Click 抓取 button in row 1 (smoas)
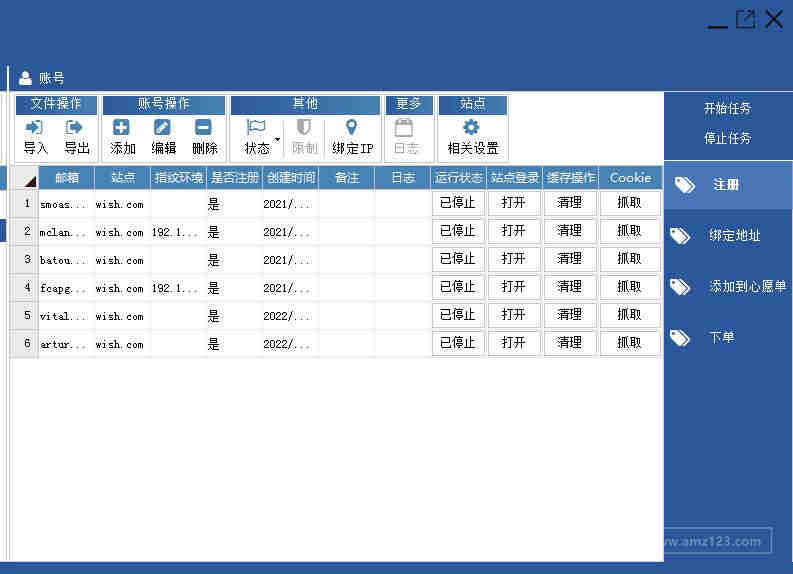 [630, 203]
